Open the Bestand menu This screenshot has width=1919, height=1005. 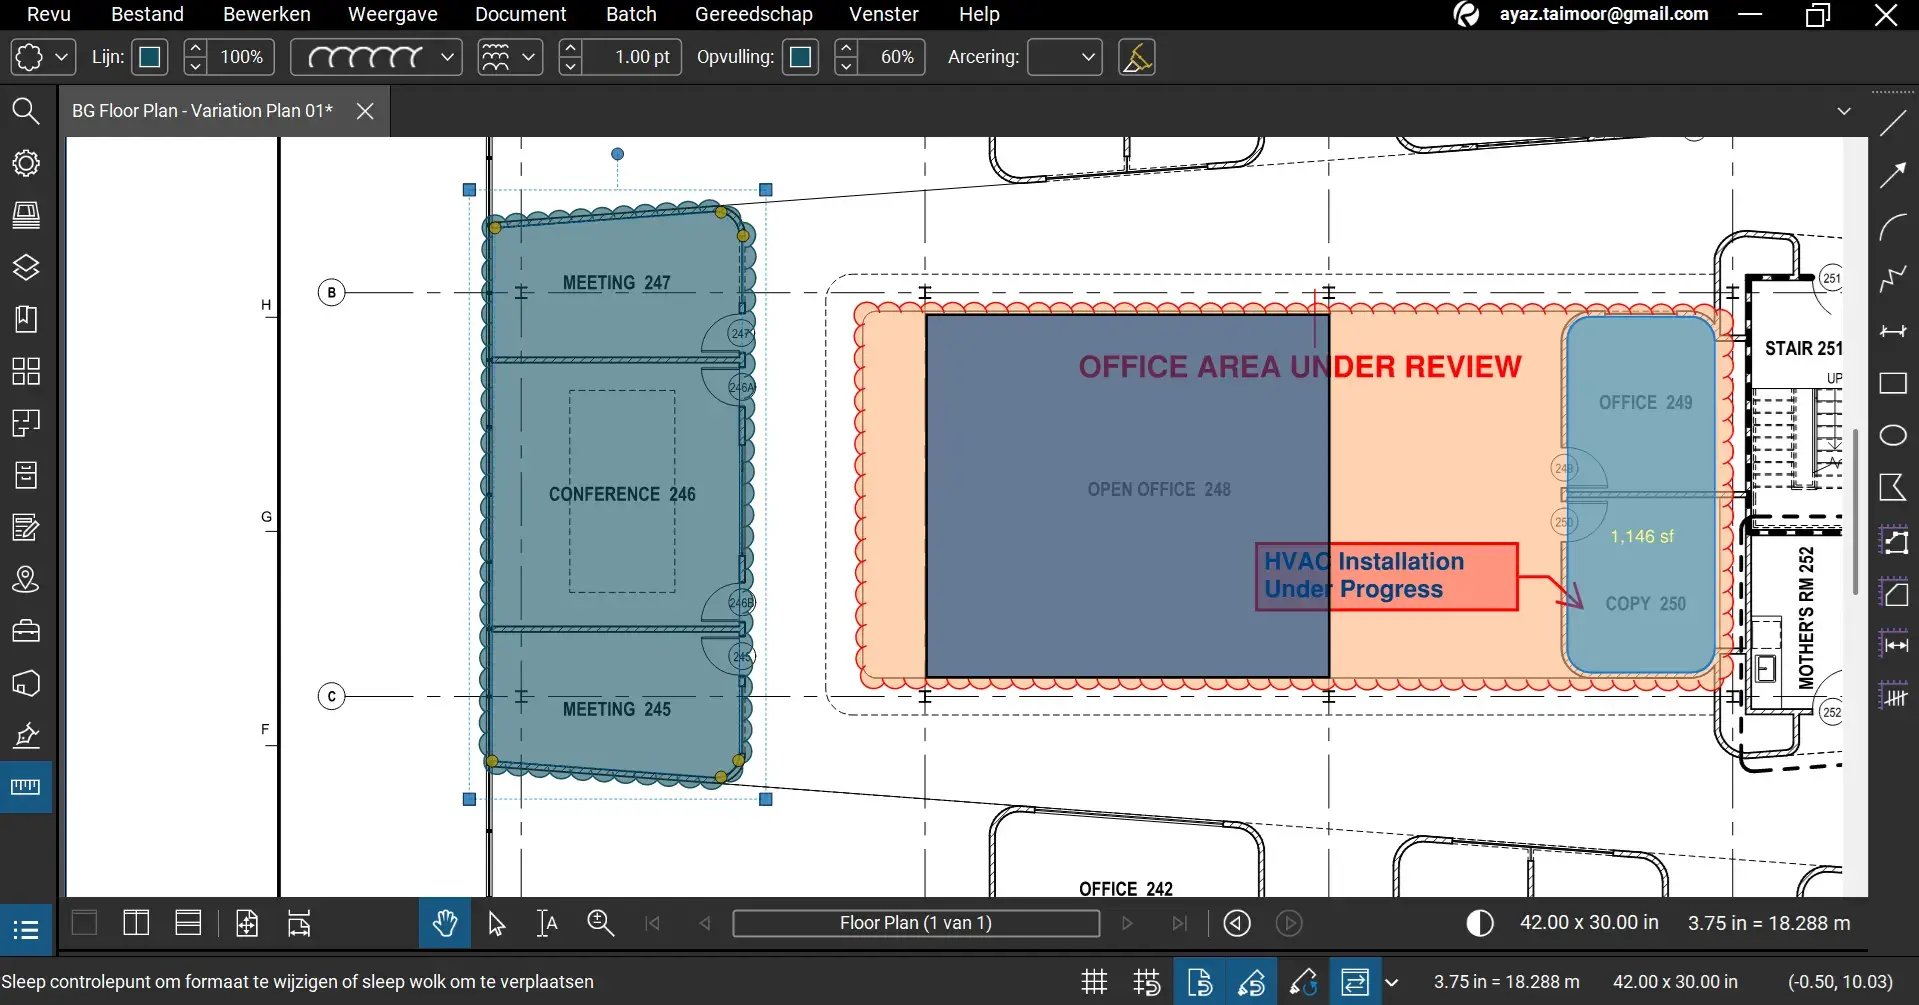[147, 14]
